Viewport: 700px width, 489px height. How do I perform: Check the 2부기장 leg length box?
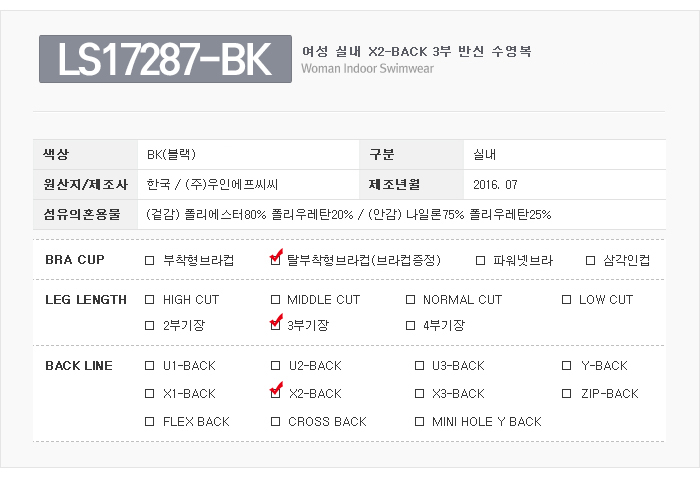[x=150, y=325]
